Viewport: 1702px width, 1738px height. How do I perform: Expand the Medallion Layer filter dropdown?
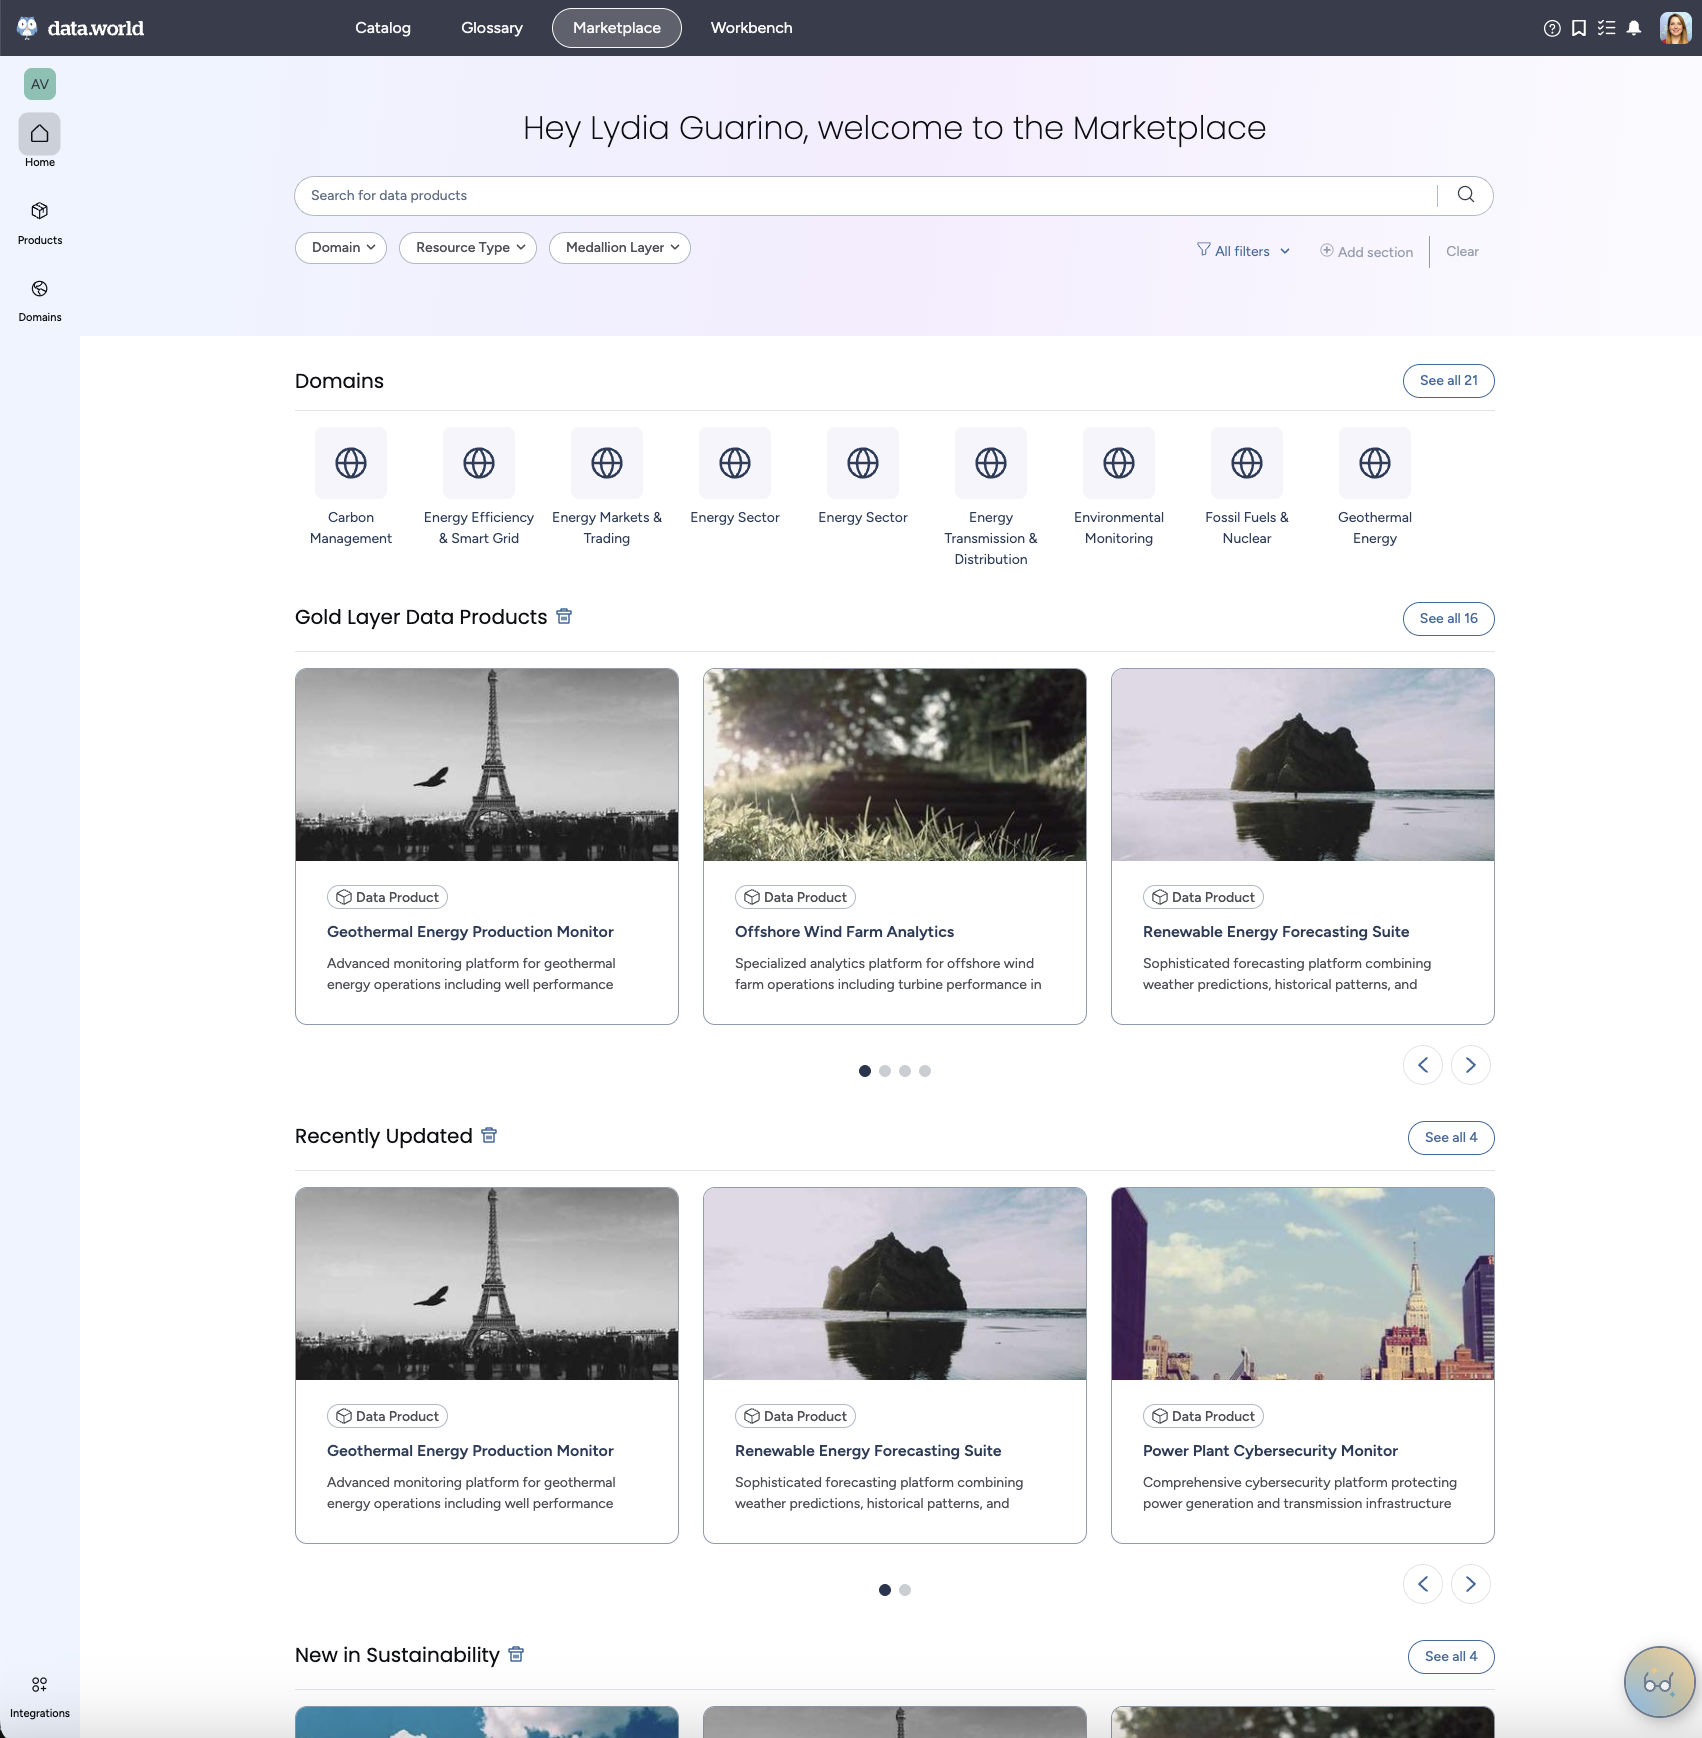620,248
